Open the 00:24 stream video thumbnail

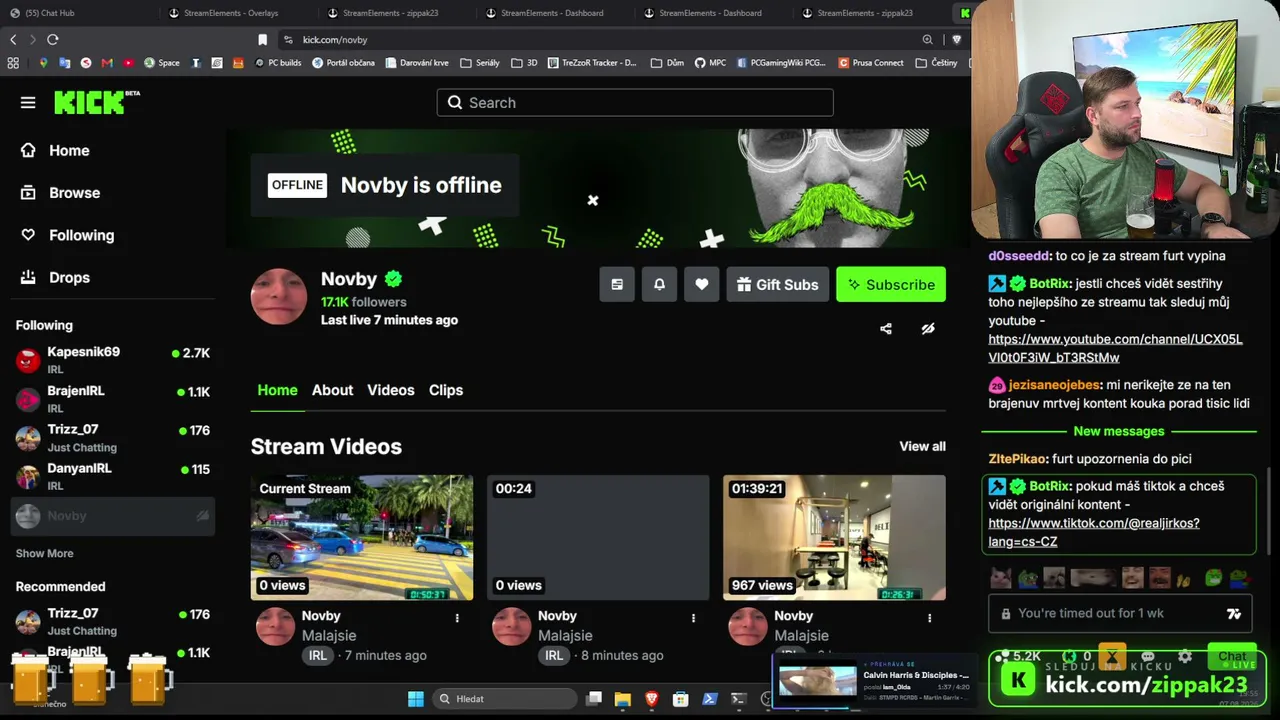click(598, 537)
